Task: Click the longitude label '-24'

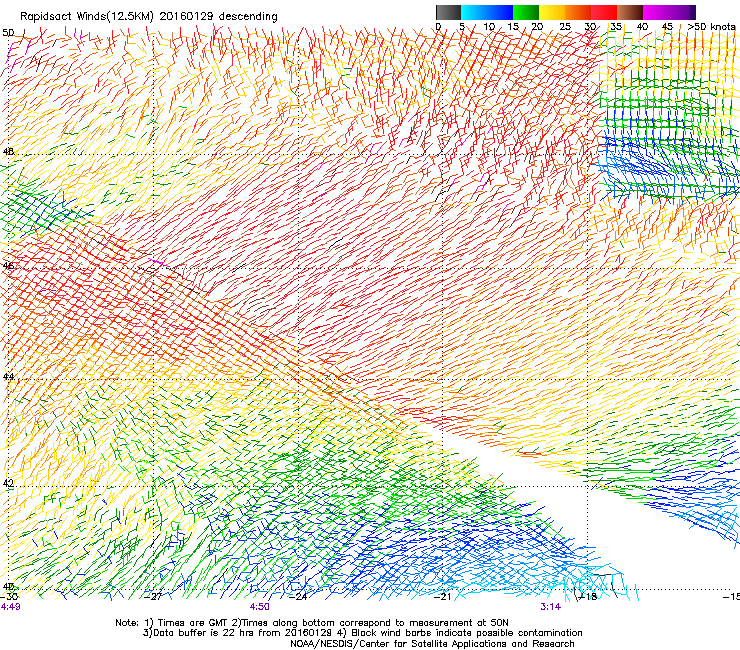Action: [x=299, y=597]
